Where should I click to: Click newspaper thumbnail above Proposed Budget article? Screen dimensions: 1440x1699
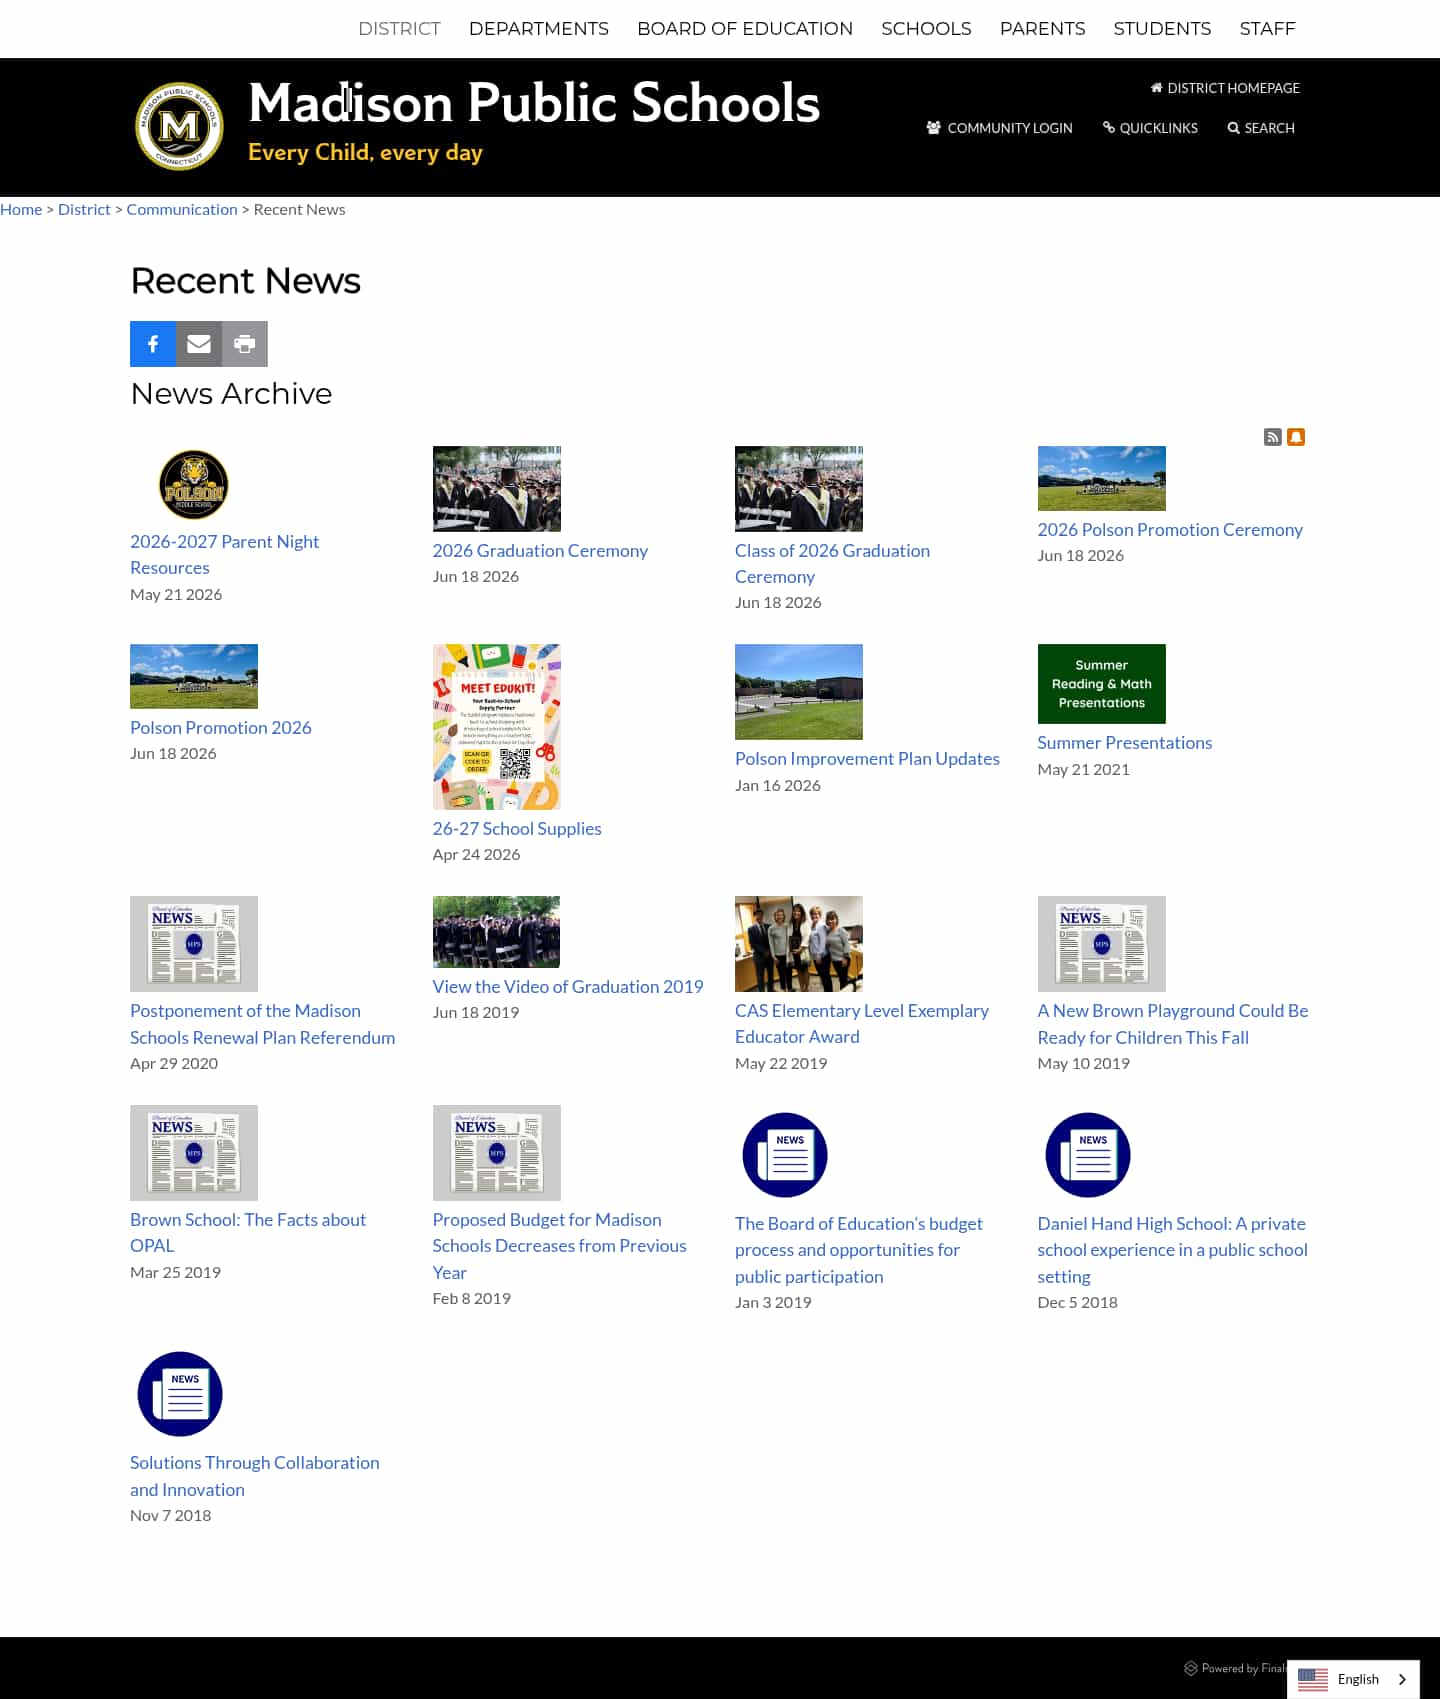[496, 1153]
